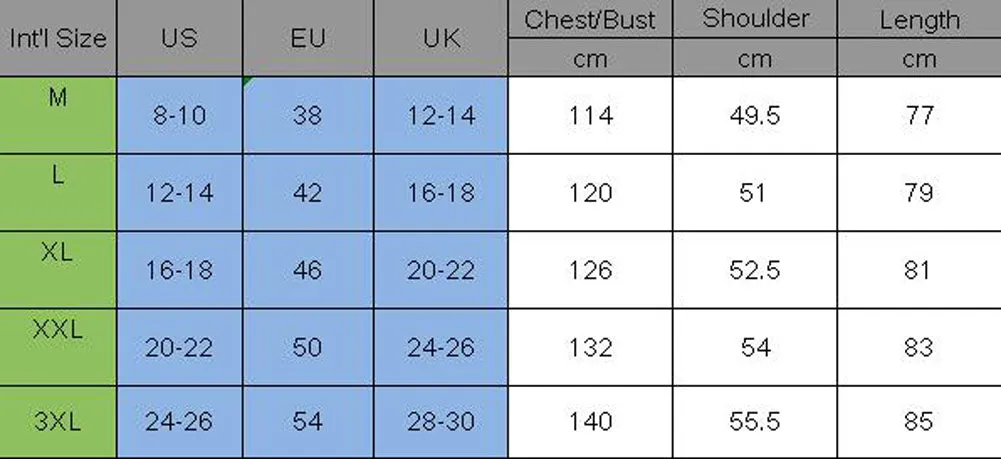This screenshot has width=1001, height=459.
Task: Select the Int'l Size header cell
Action: tap(58, 38)
